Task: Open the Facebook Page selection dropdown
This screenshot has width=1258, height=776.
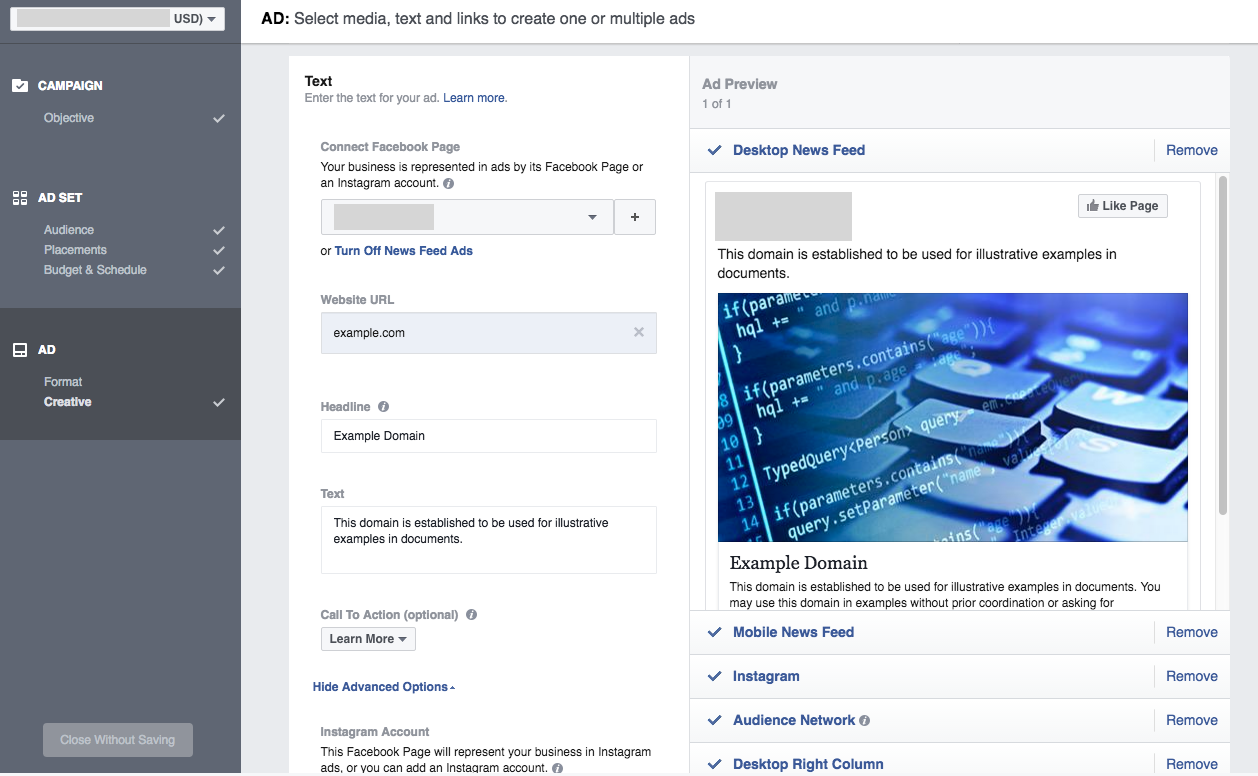Action: (x=592, y=217)
